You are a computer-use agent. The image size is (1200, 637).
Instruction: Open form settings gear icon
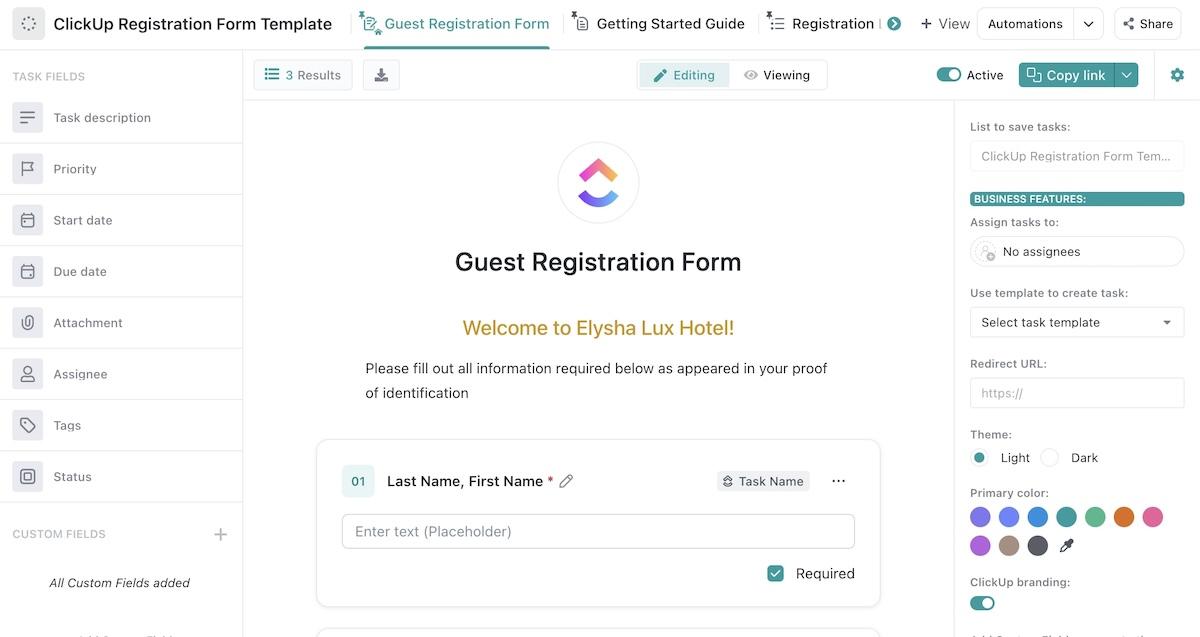[1177, 75]
